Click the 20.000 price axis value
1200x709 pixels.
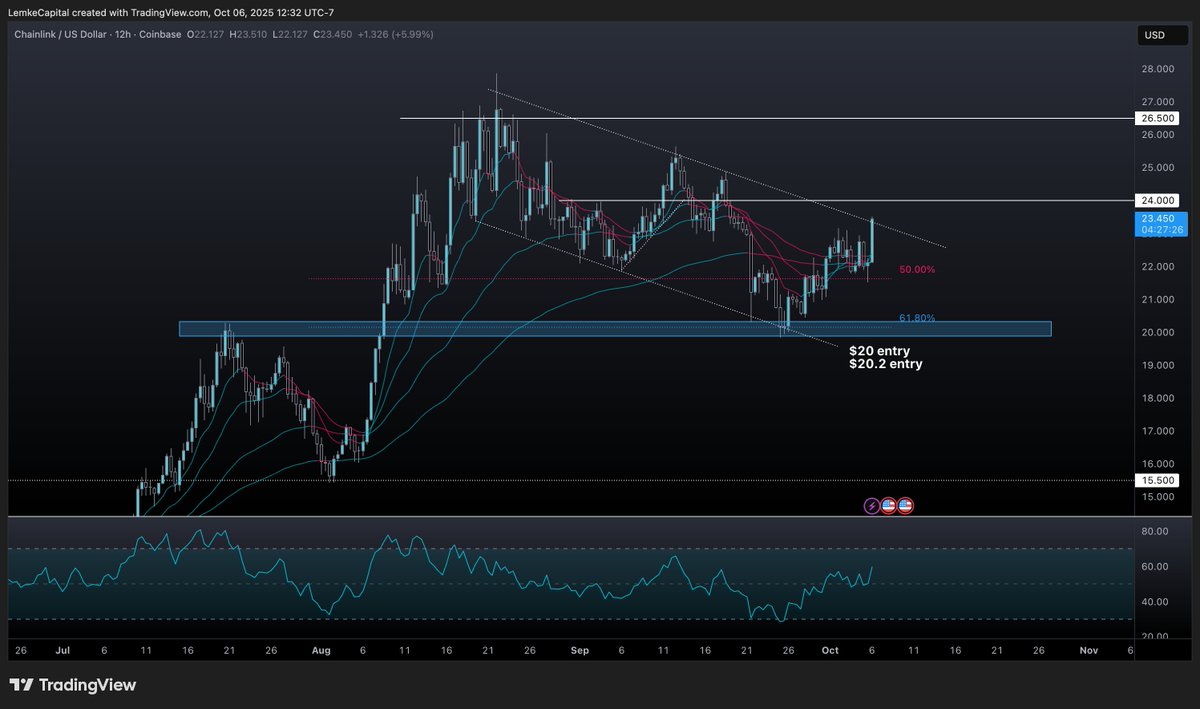click(x=1158, y=333)
